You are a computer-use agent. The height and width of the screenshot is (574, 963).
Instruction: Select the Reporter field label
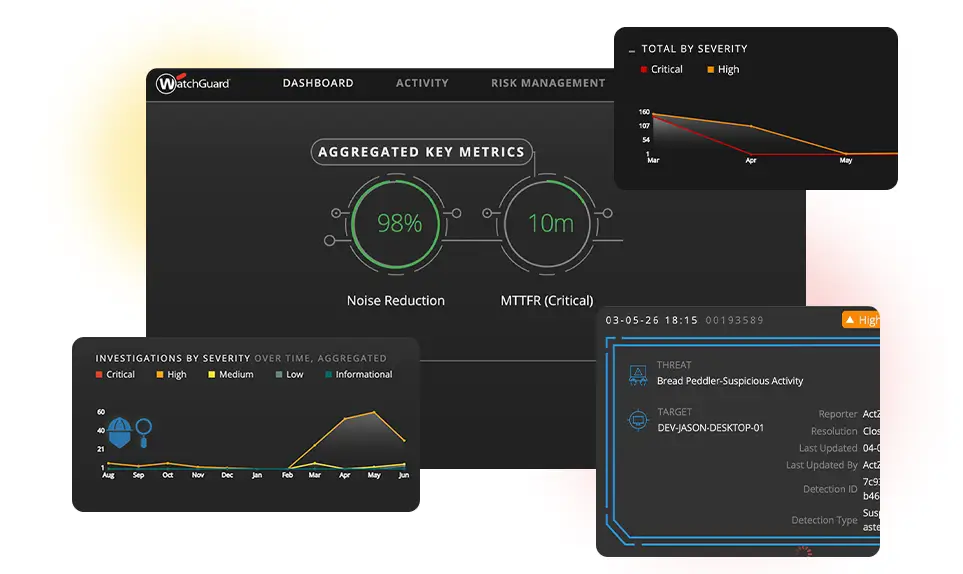[x=838, y=414]
